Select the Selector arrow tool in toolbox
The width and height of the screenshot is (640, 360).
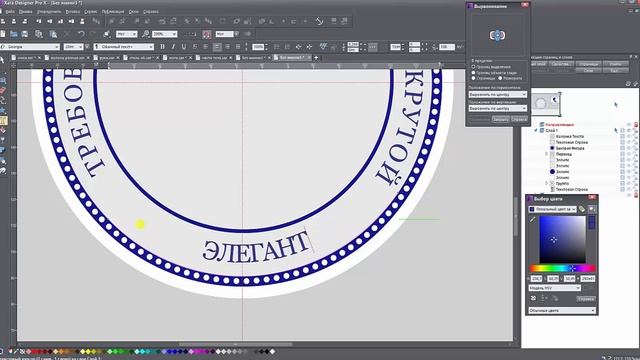point(2,60)
